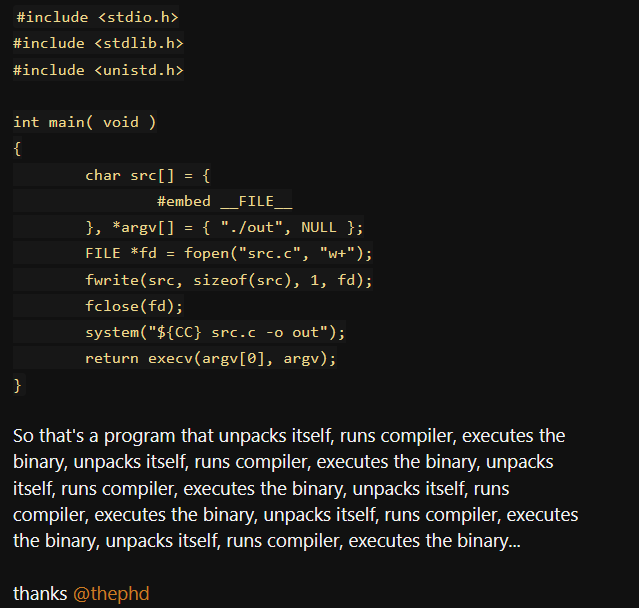The width and height of the screenshot is (639, 608).
Task: Click the line containing "./out", NULL
Action: click(x=224, y=227)
